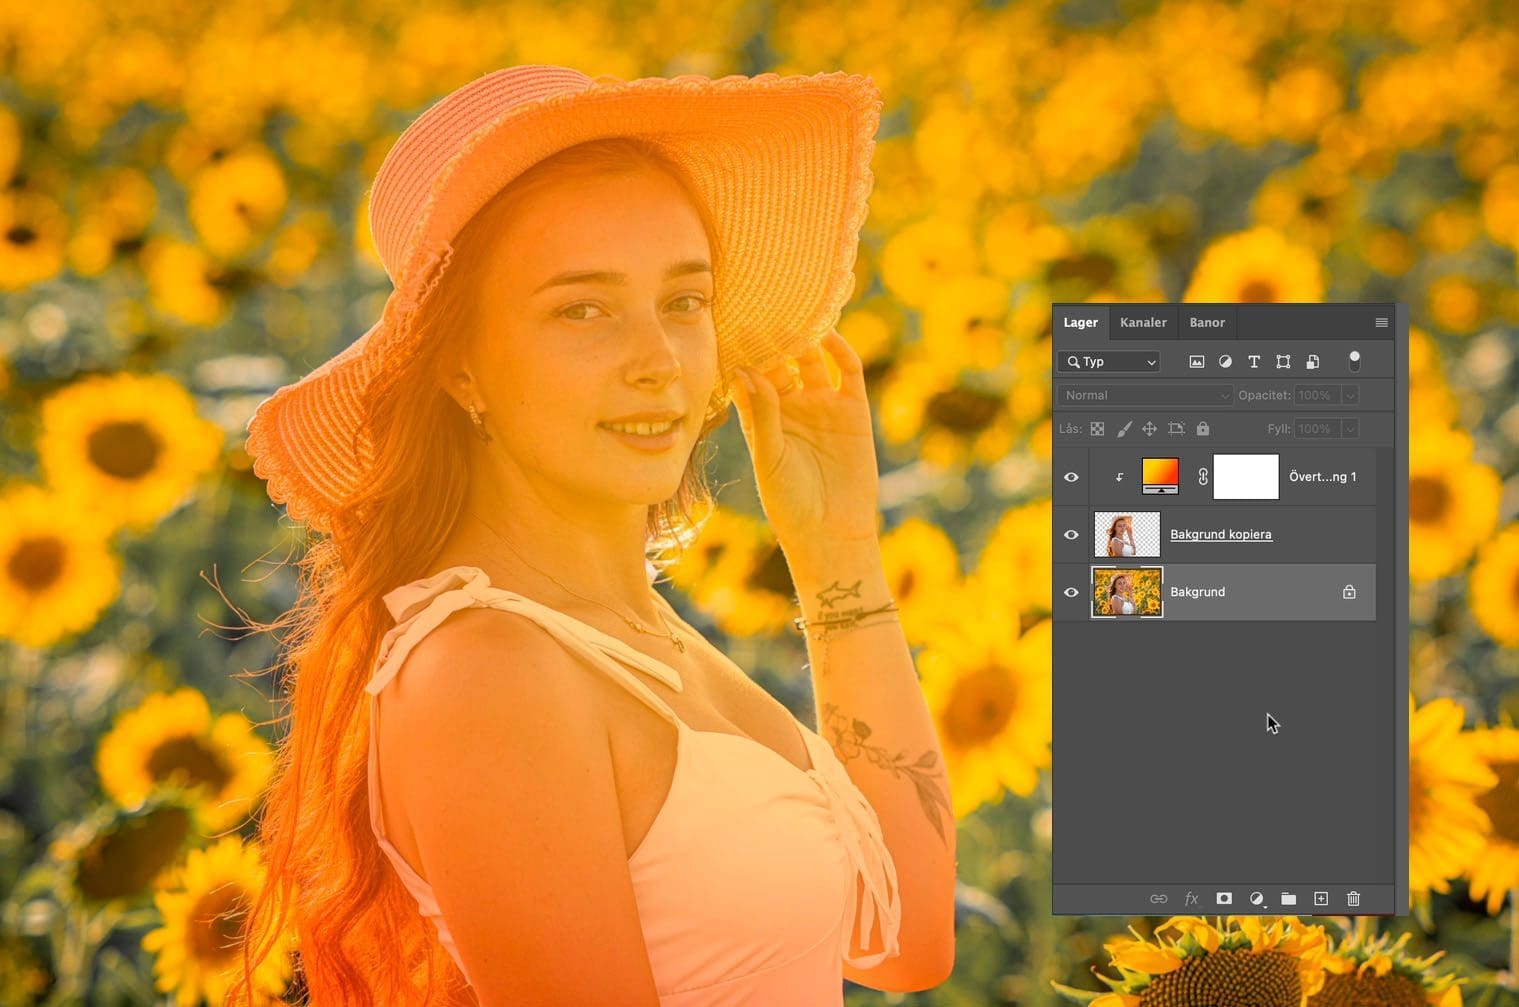Expand the Opacitet slider arrow
Viewport: 1519px width, 1007px height.
point(1350,395)
